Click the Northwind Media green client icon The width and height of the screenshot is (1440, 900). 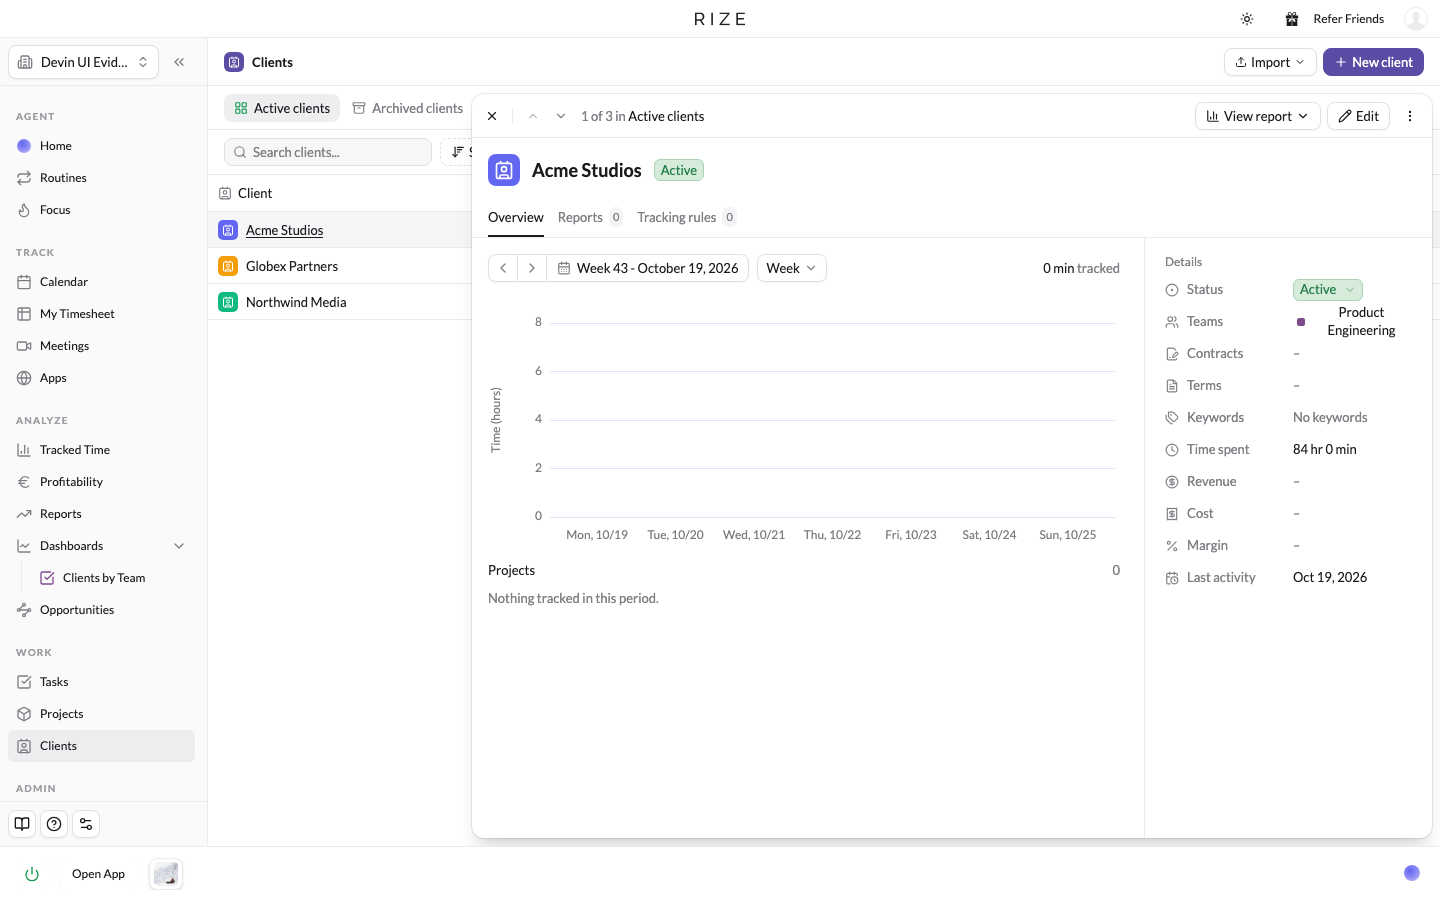point(228,302)
